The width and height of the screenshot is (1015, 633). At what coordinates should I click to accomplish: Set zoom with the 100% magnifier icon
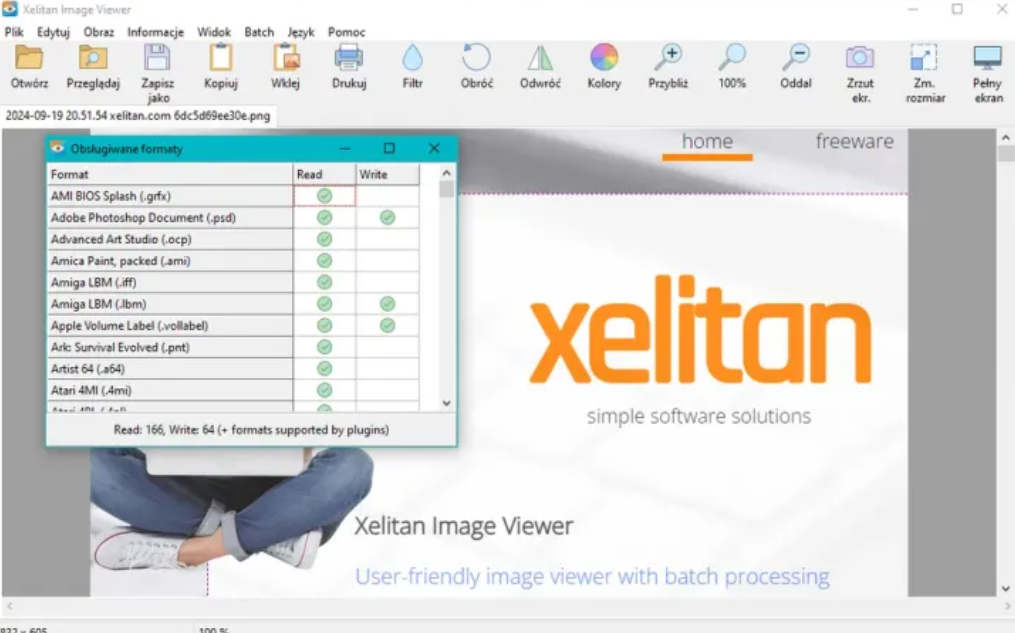[x=731, y=58]
